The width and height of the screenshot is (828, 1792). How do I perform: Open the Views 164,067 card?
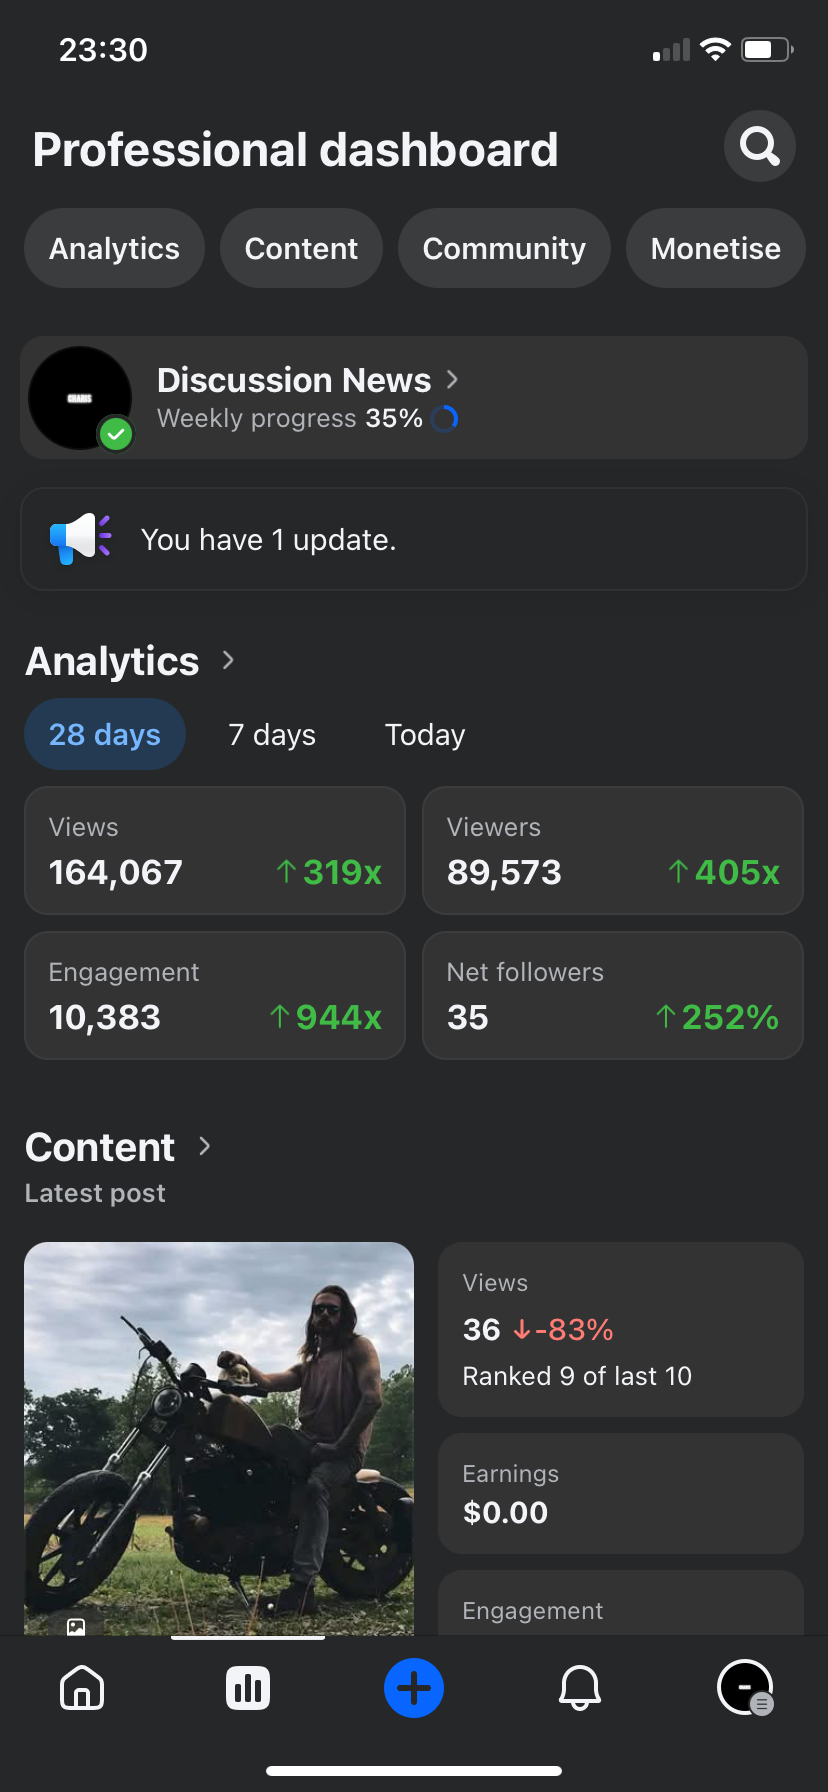215,850
